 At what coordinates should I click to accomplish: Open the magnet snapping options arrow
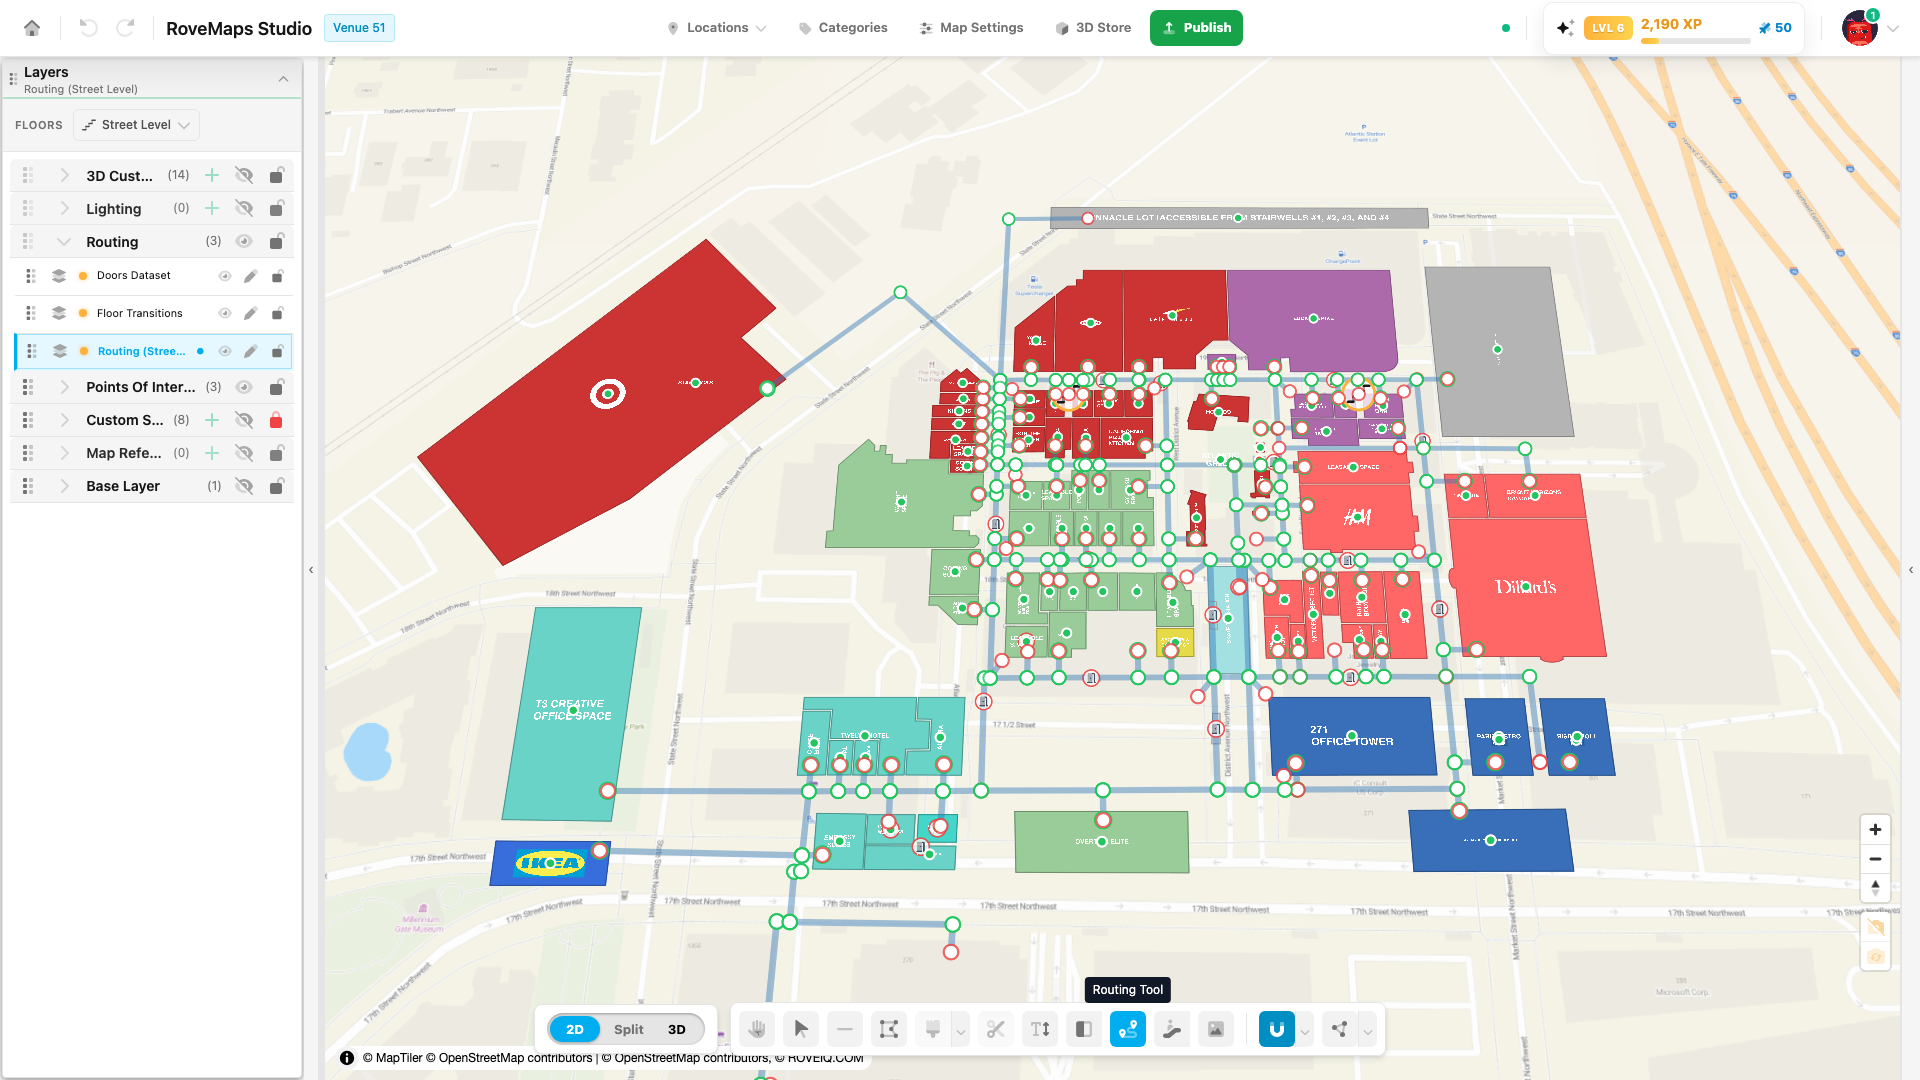[1305, 1030]
